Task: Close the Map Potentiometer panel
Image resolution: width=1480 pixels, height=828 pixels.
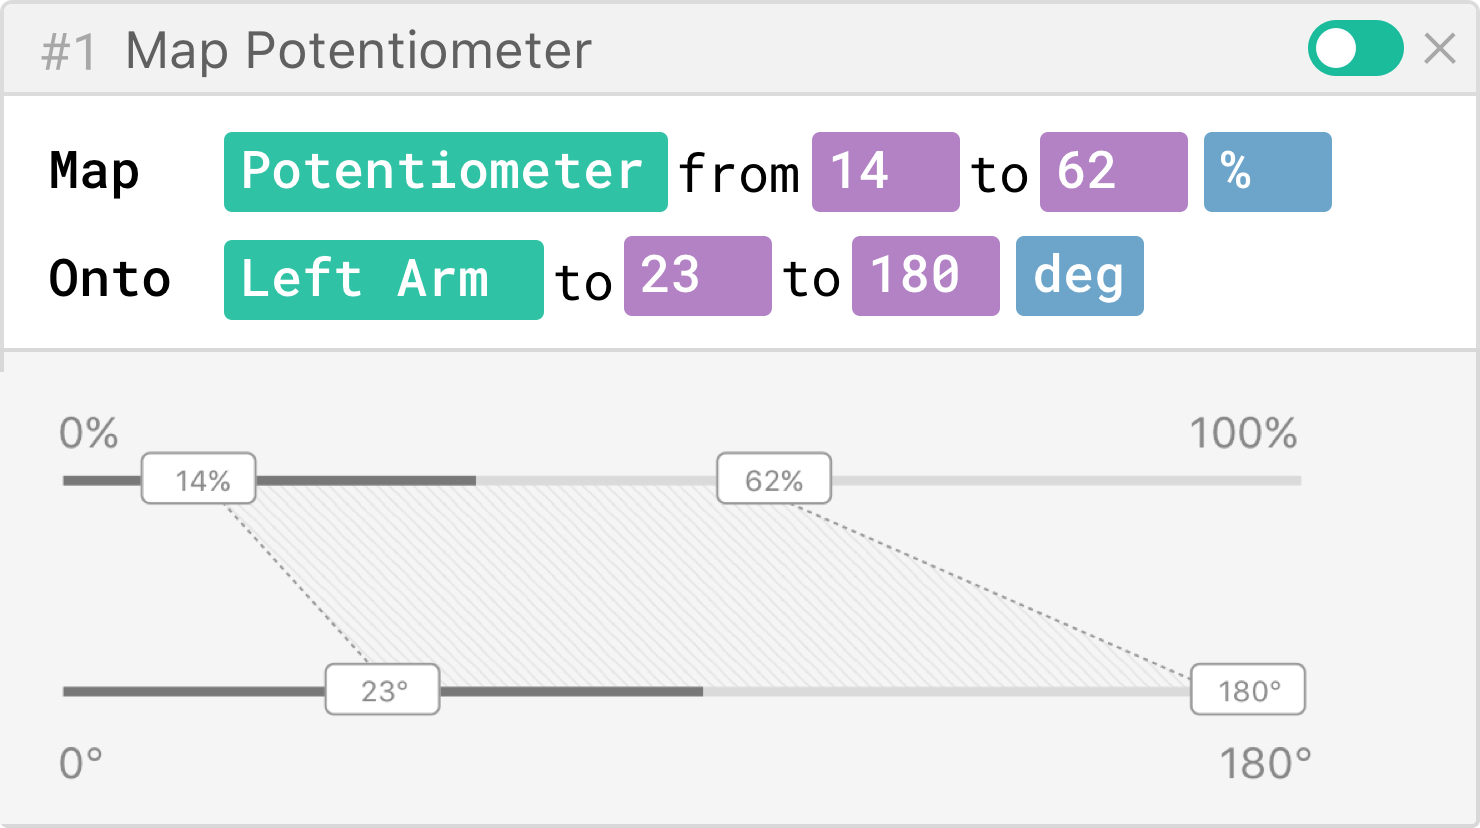Action: tap(1439, 48)
